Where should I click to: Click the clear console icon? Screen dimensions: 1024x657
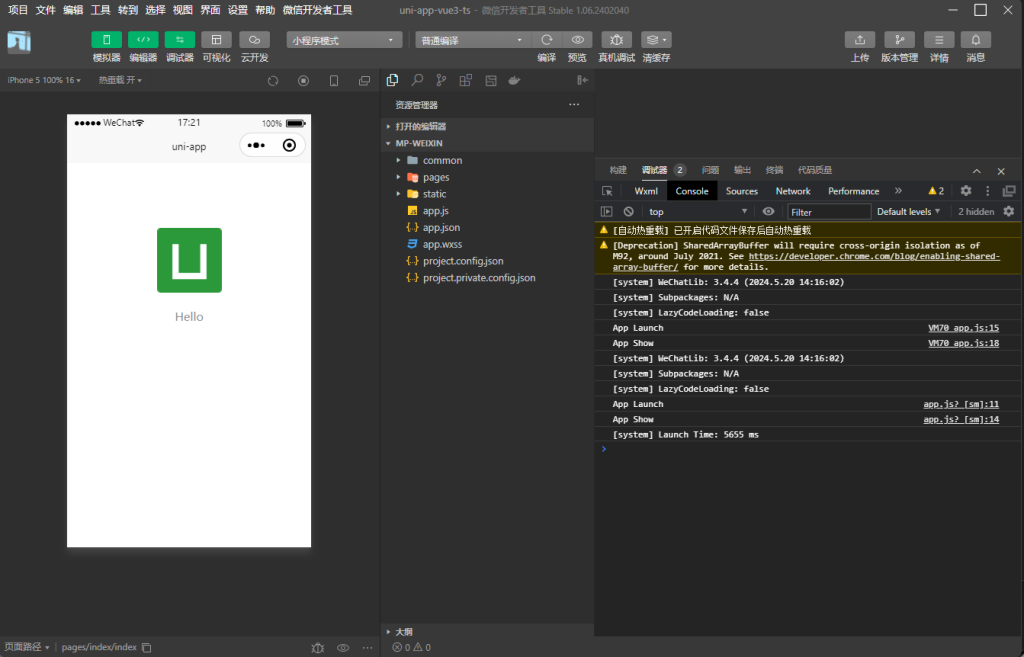629,212
